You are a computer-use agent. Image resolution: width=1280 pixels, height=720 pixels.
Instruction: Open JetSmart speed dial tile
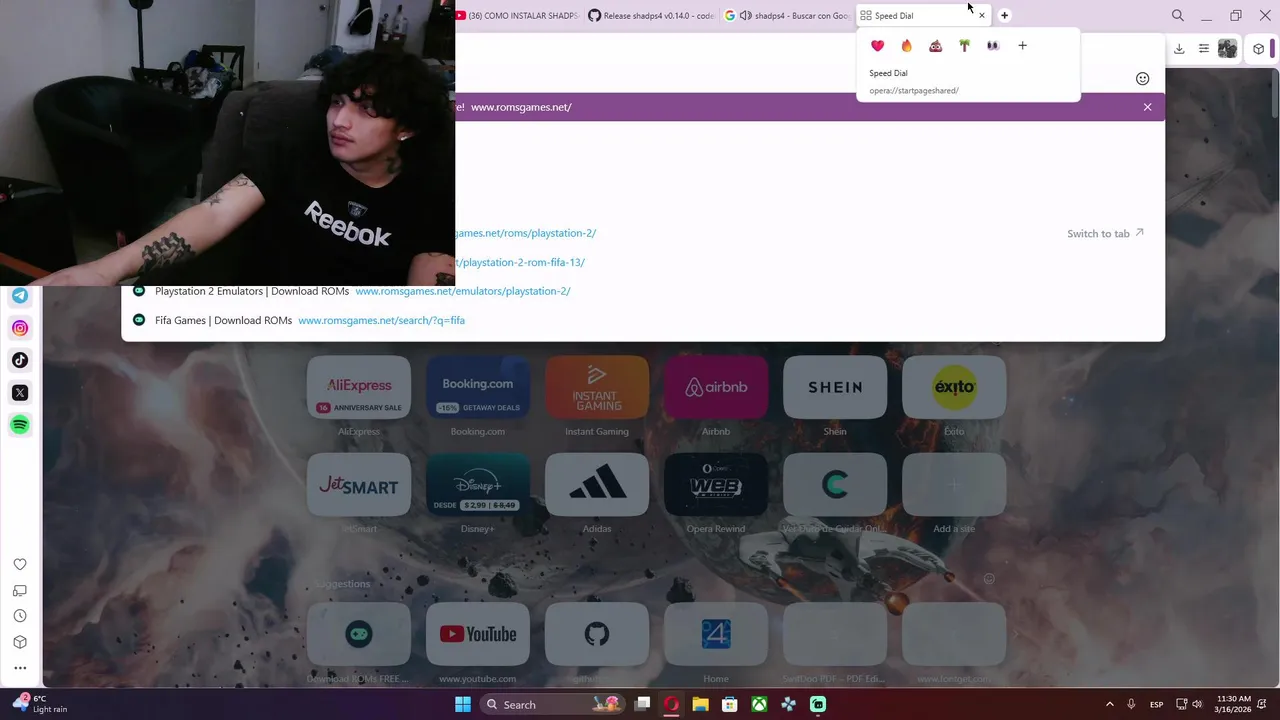(359, 485)
